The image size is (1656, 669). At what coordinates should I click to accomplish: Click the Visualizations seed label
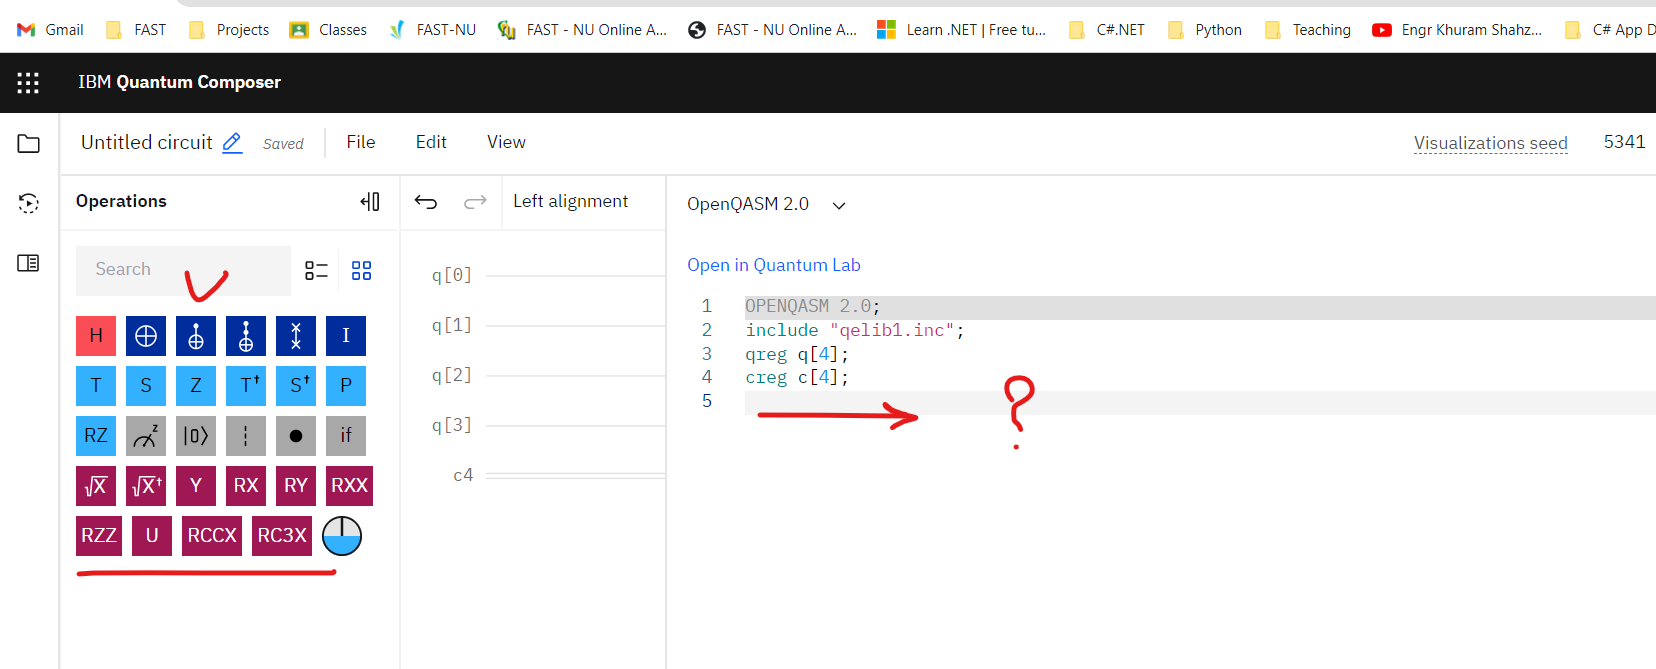point(1491,143)
